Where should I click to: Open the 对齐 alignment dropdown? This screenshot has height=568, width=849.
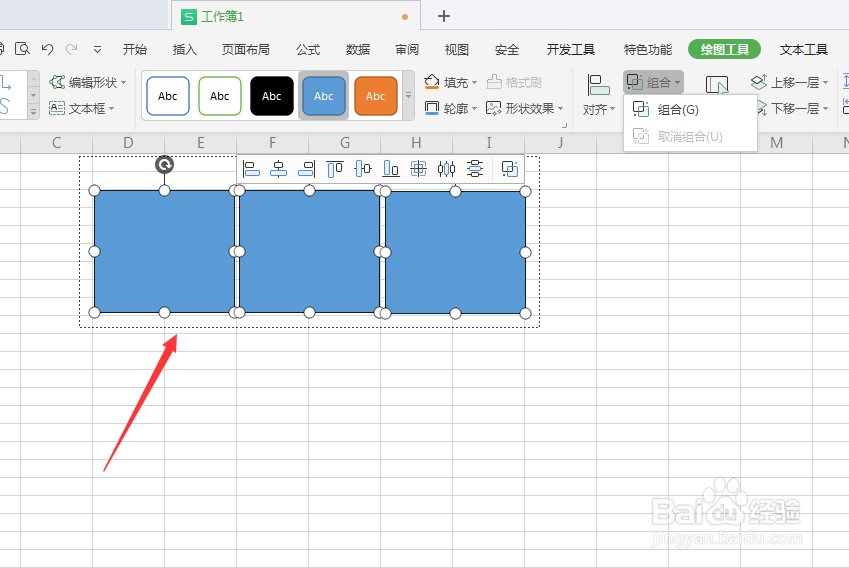click(x=598, y=95)
